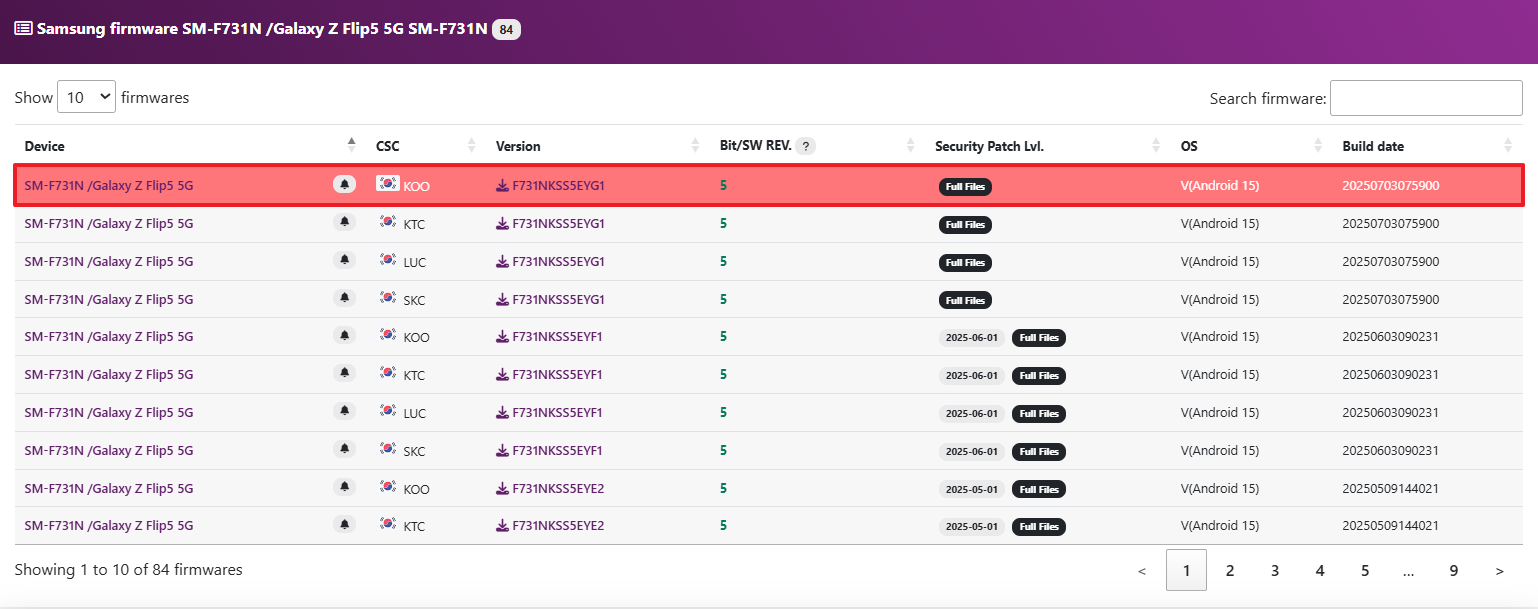Click Full Files badge in KOO F731NKSS5EYG1 row
Viewport: 1538px width, 609px height.
coord(965,186)
